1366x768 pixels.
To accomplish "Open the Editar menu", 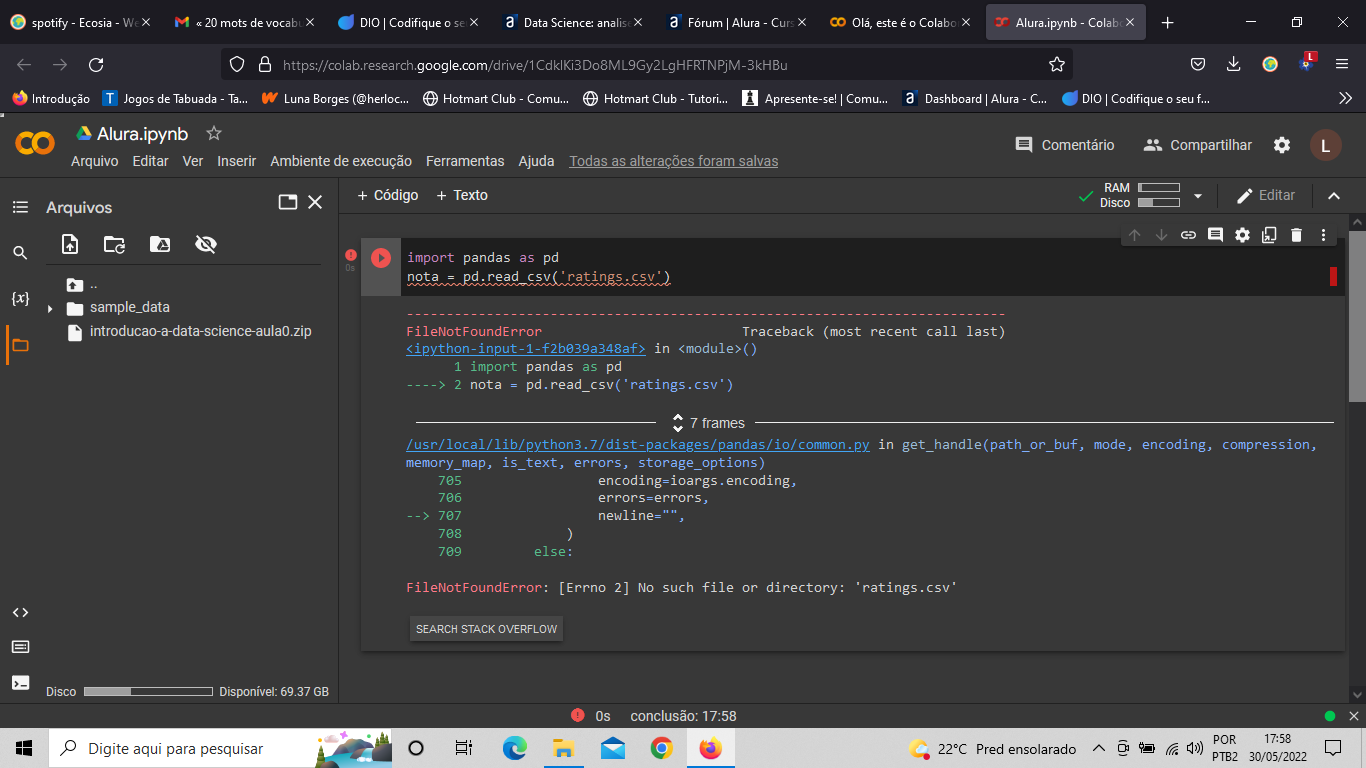I will click(x=150, y=161).
